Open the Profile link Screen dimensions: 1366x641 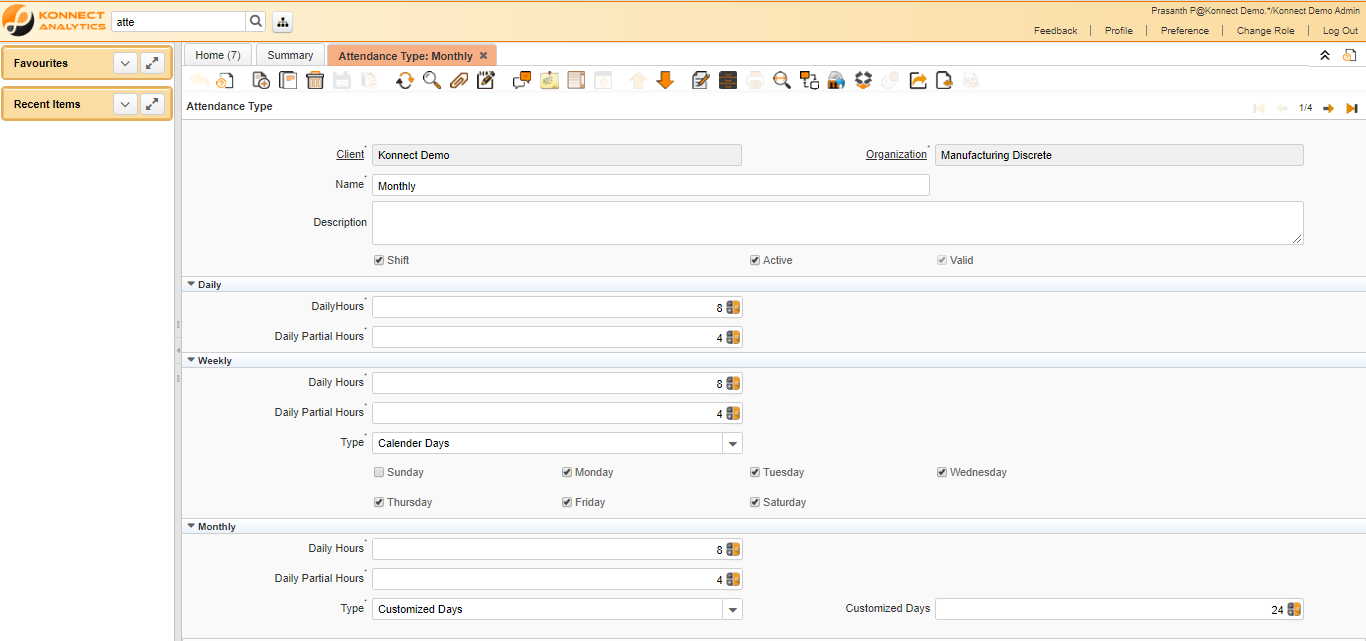pos(1119,31)
